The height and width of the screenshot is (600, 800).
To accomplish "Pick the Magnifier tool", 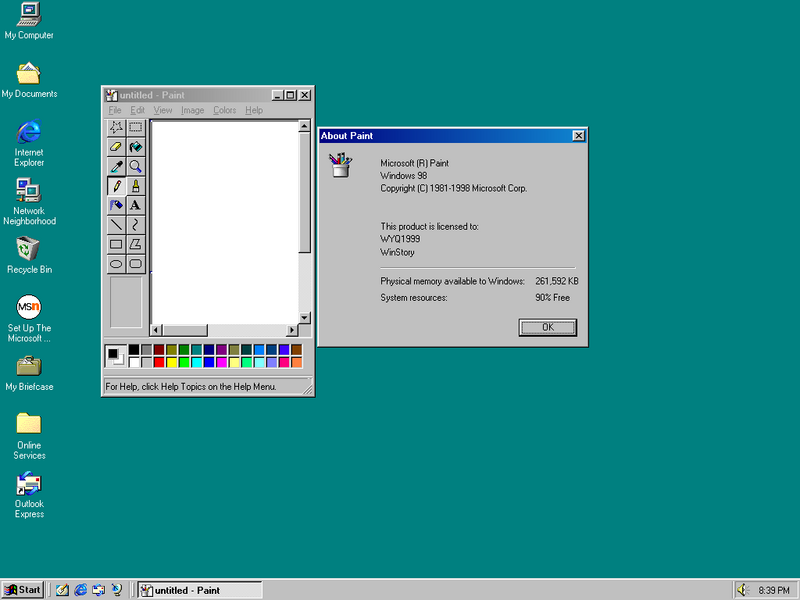I will pos(135,166).
